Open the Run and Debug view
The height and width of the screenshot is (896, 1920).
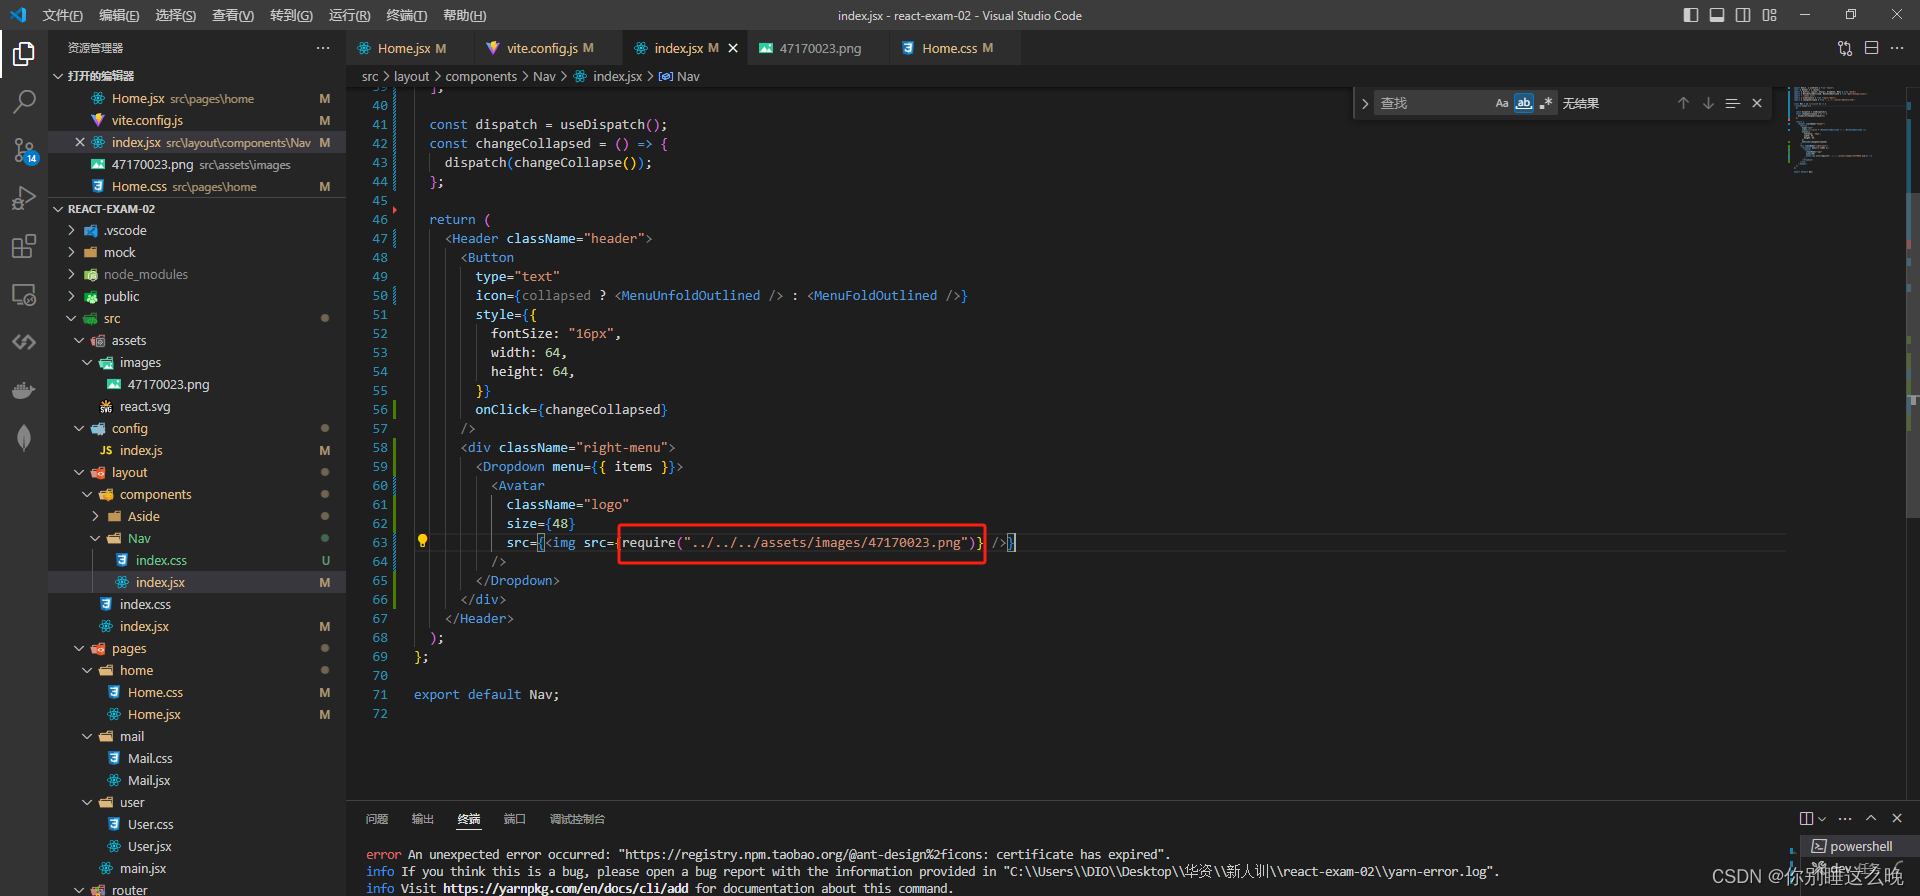tap(24, 198)
